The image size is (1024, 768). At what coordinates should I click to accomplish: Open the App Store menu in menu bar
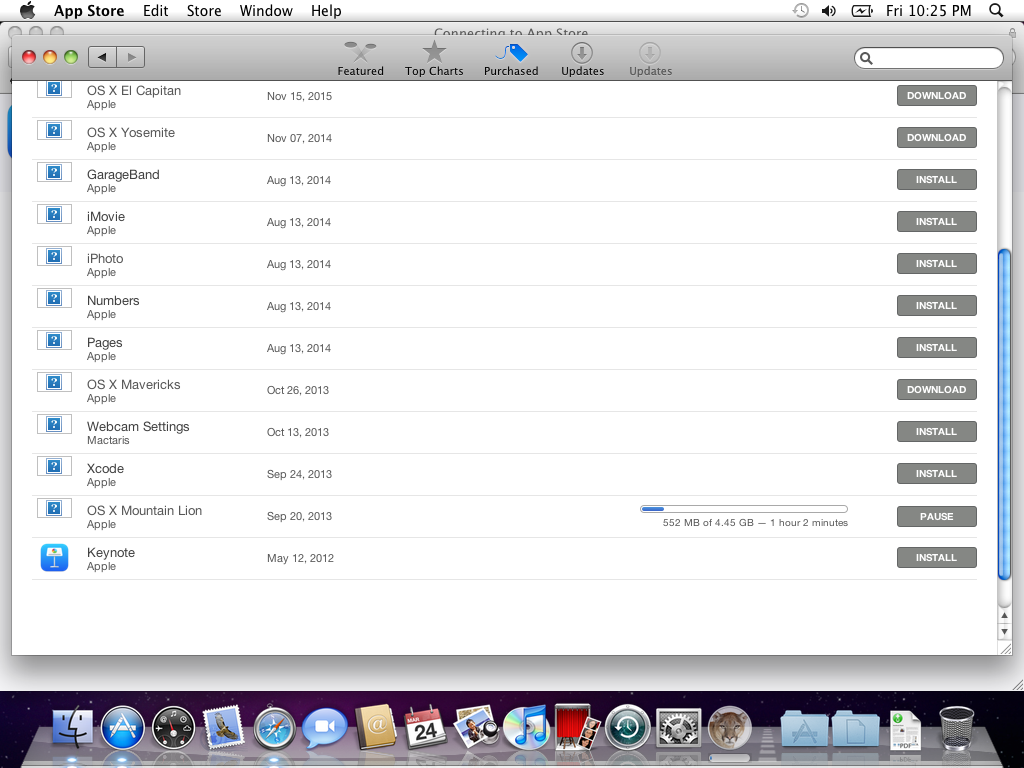89,10
